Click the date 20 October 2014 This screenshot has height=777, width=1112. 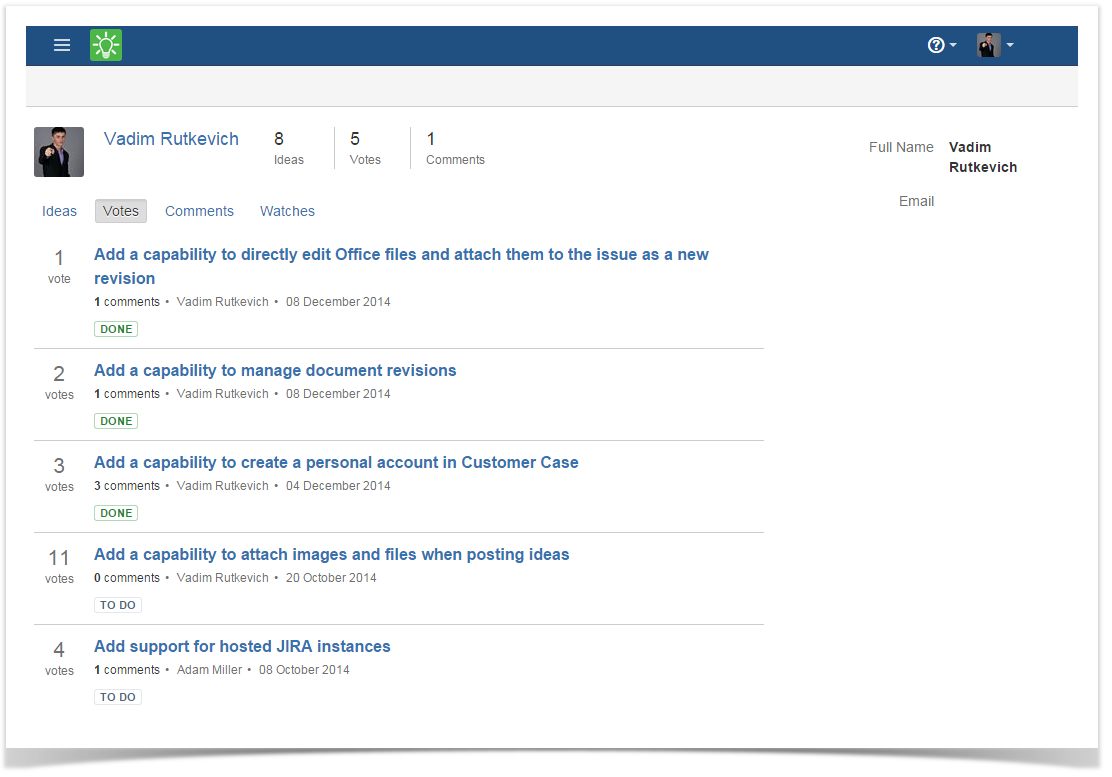tap(331, 578)
